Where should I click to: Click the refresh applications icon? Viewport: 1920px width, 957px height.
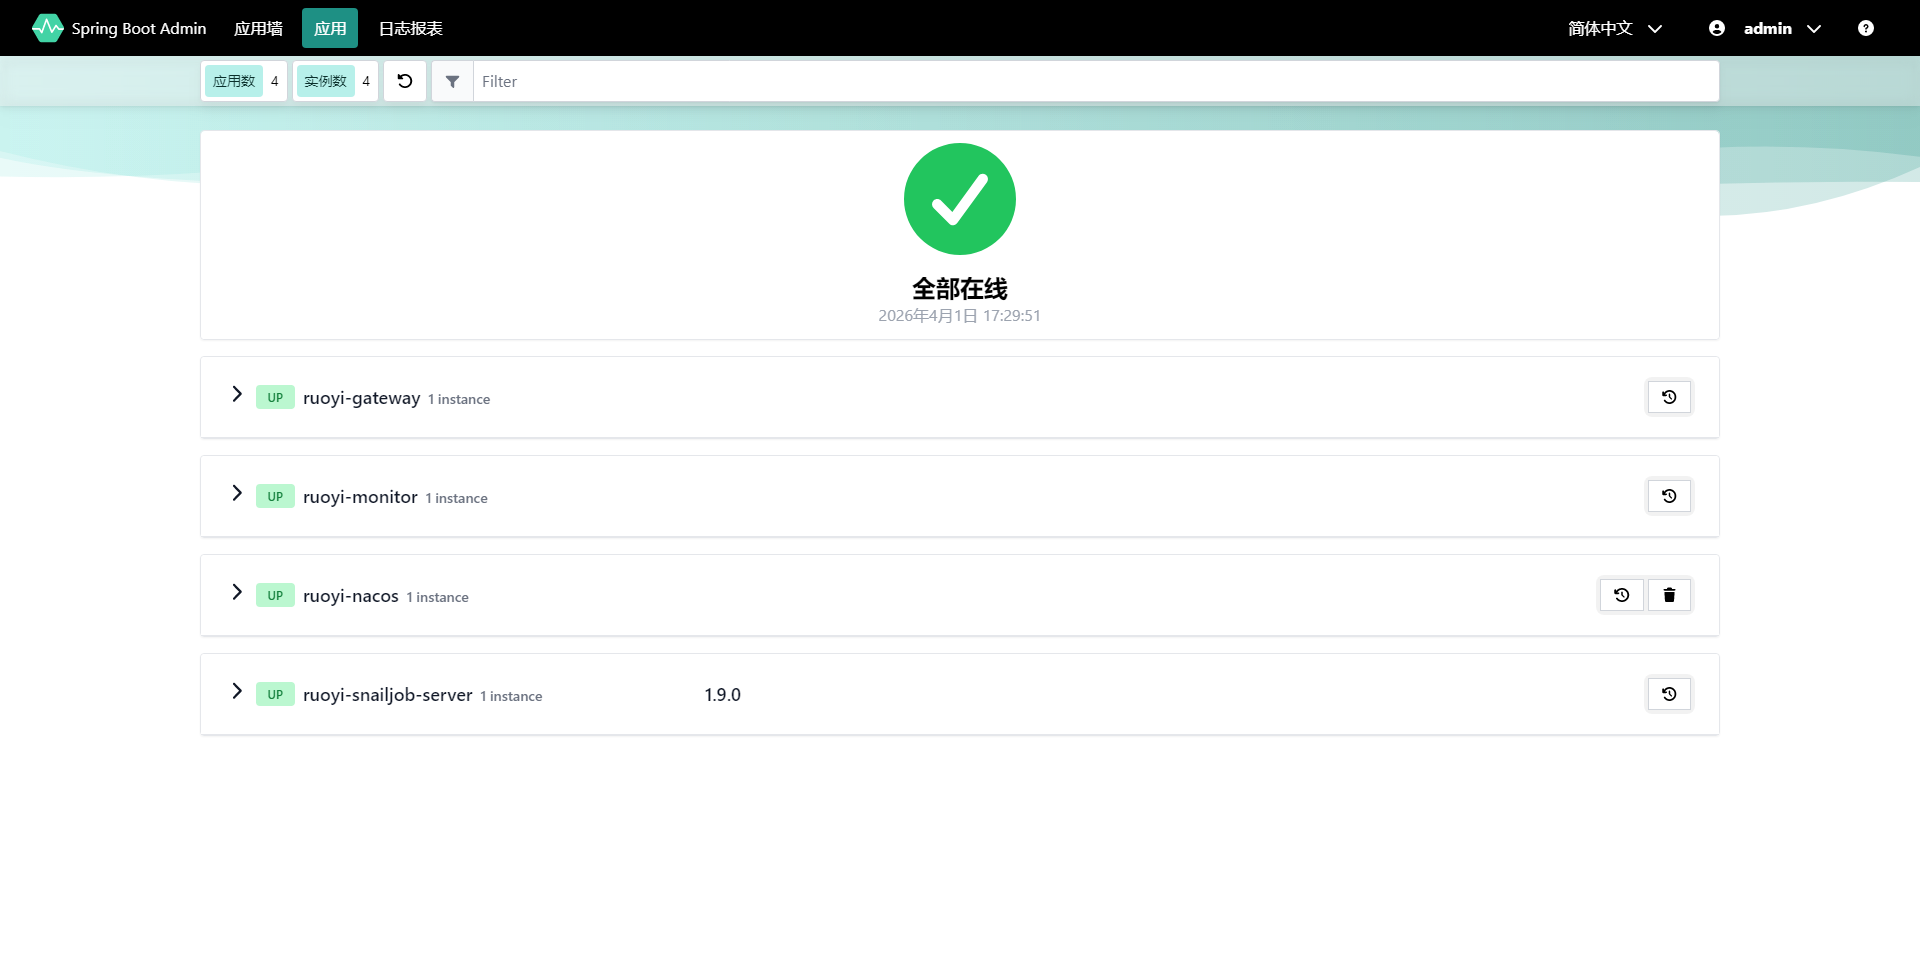click(405, 81)
